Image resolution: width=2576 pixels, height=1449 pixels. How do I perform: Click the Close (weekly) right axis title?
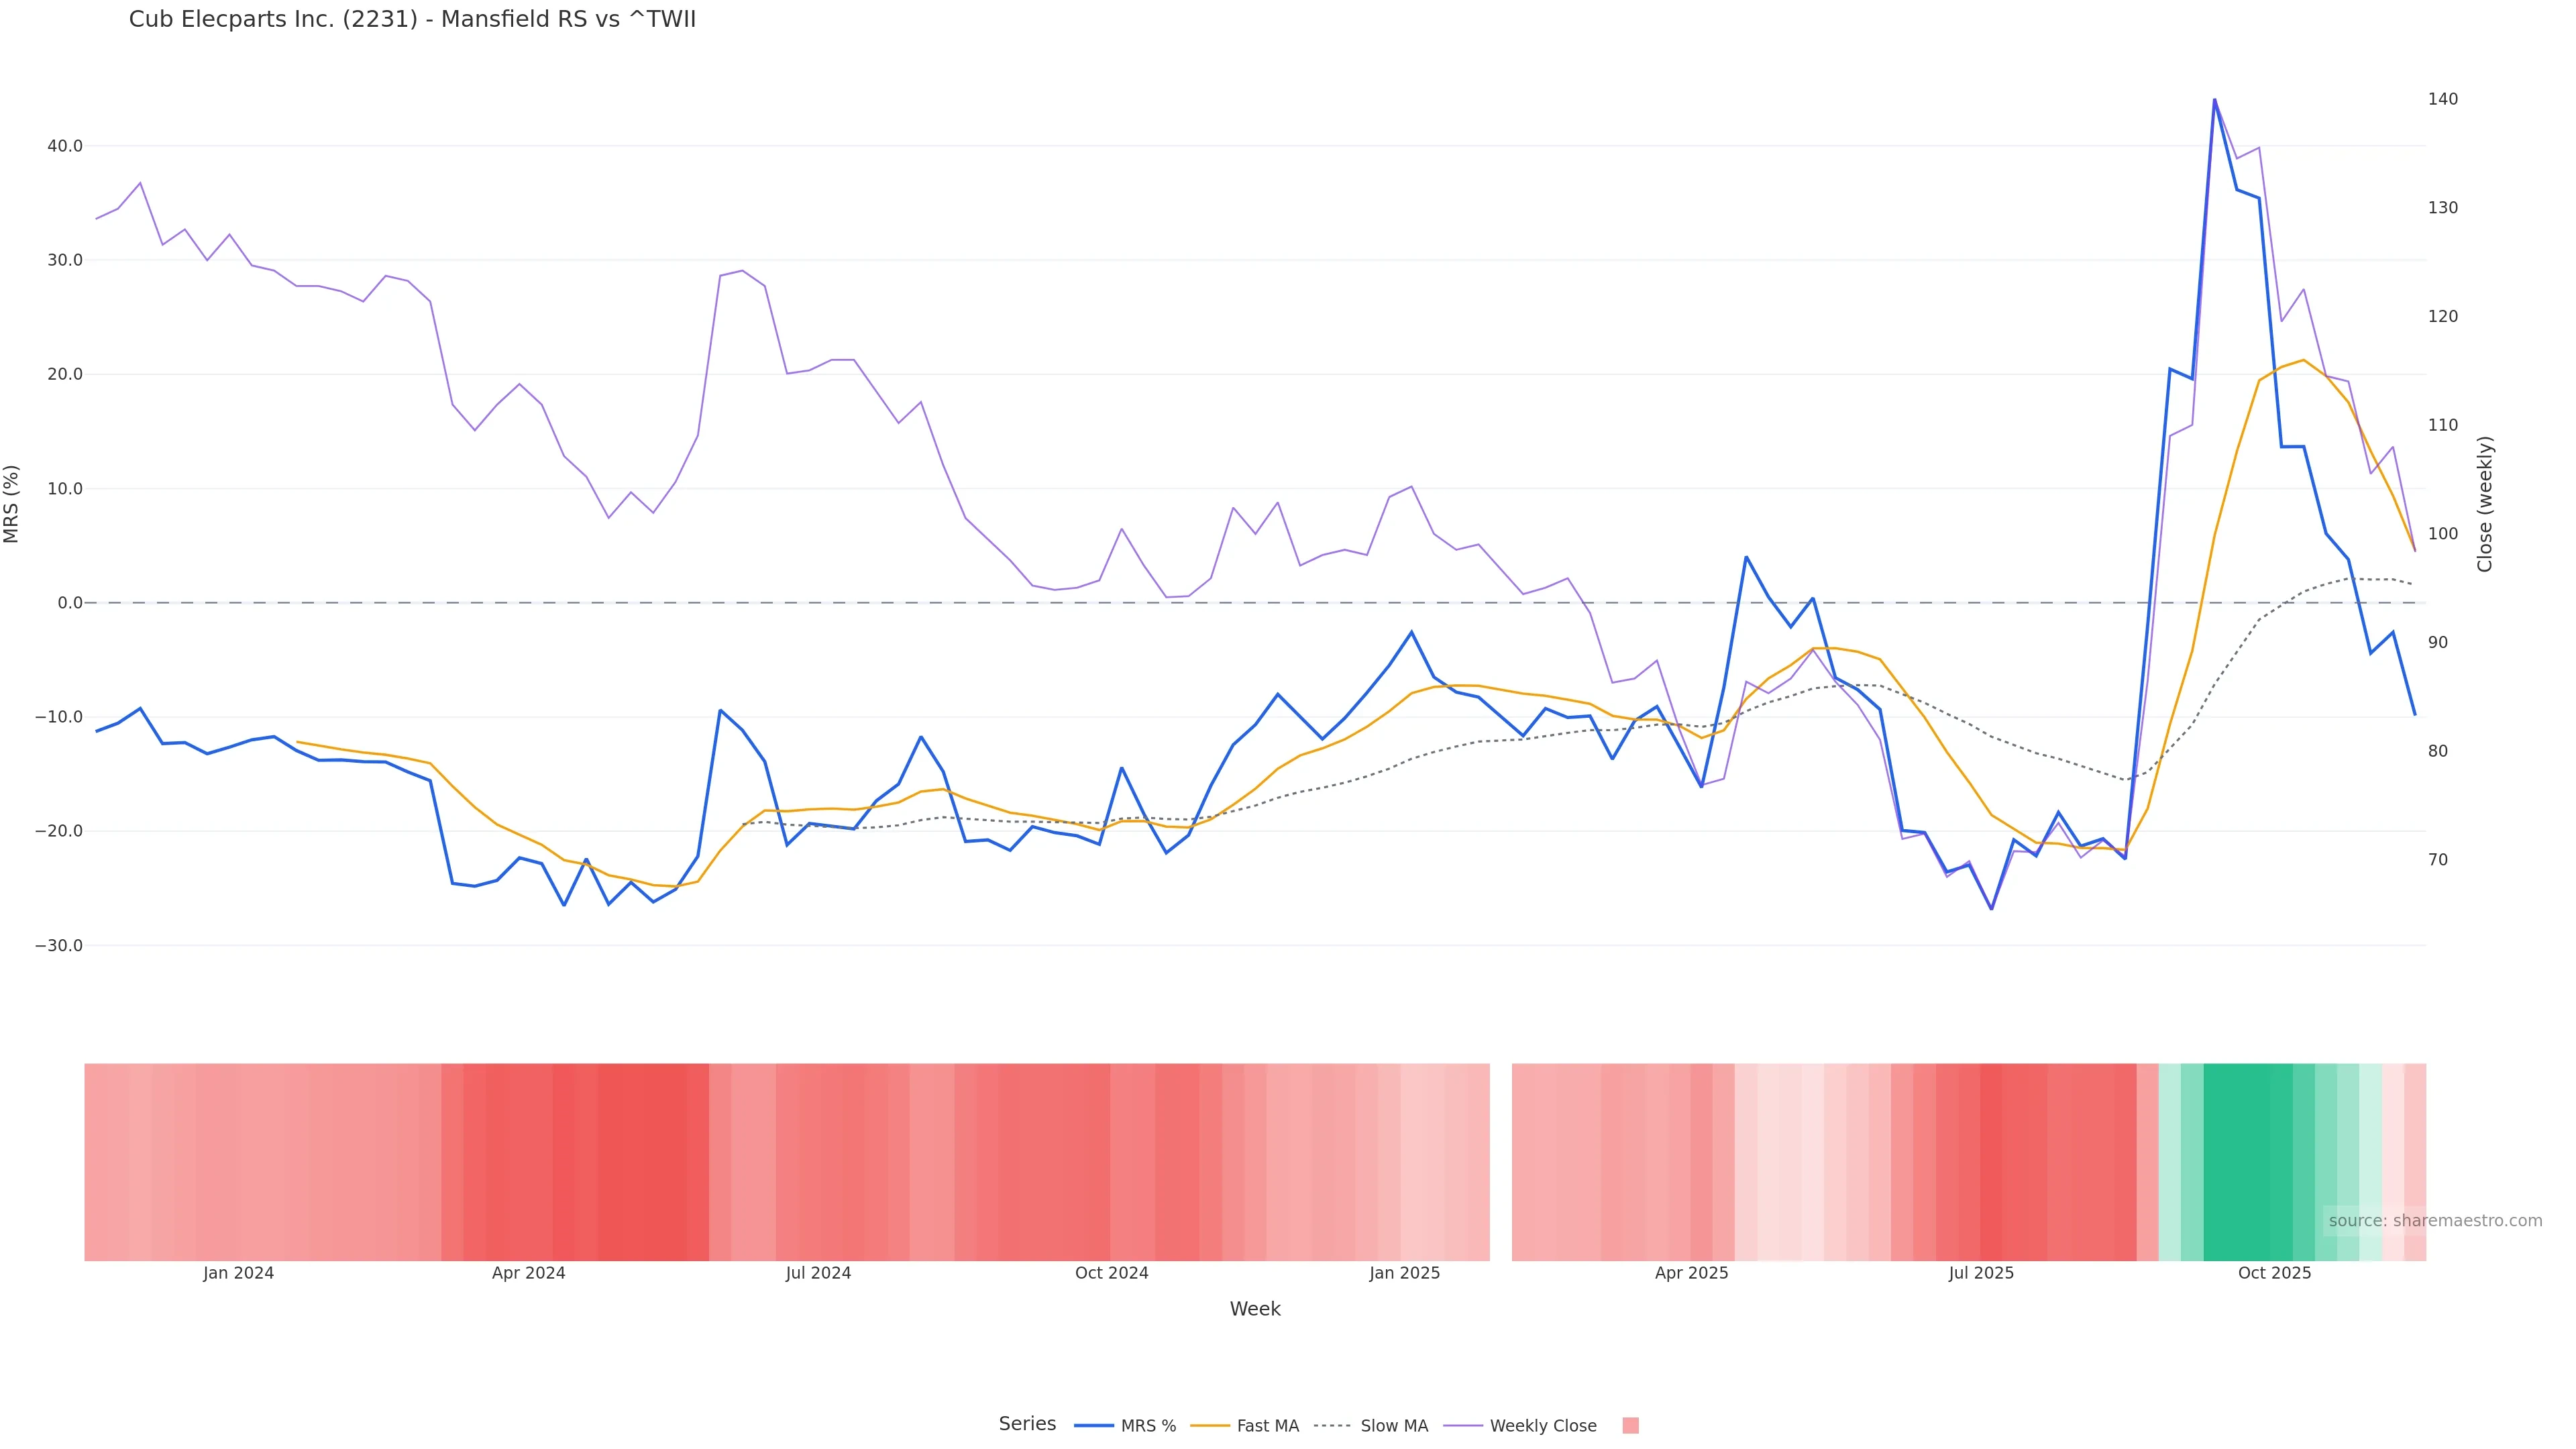point(2485,504)
